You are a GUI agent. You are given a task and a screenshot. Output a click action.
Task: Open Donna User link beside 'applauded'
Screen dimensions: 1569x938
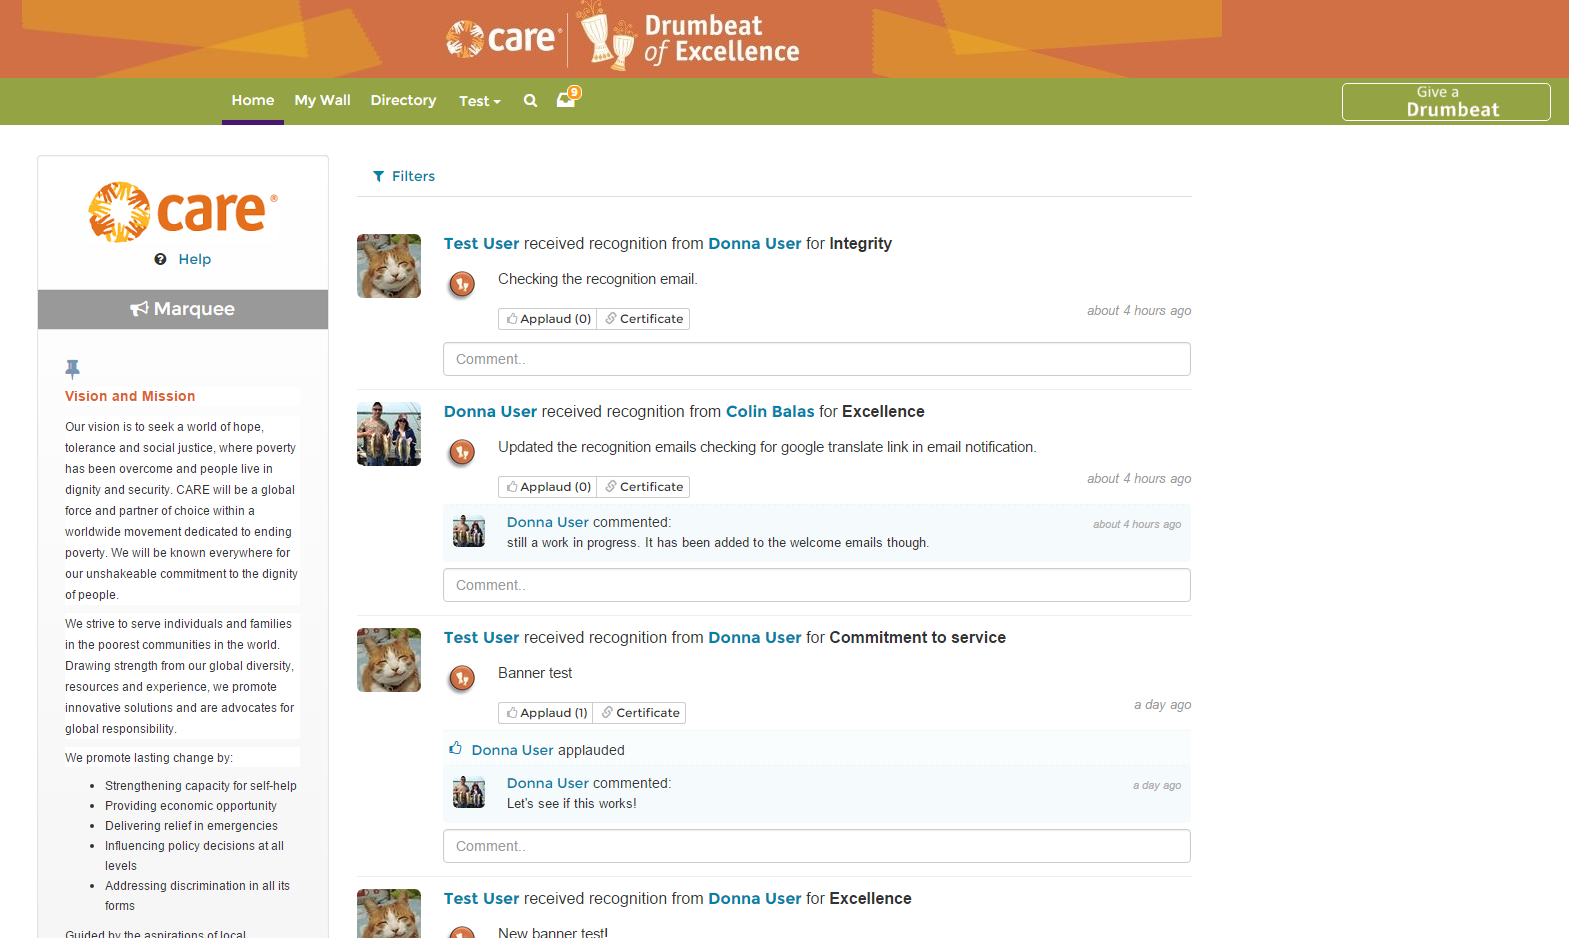click(x=512, y=750)
